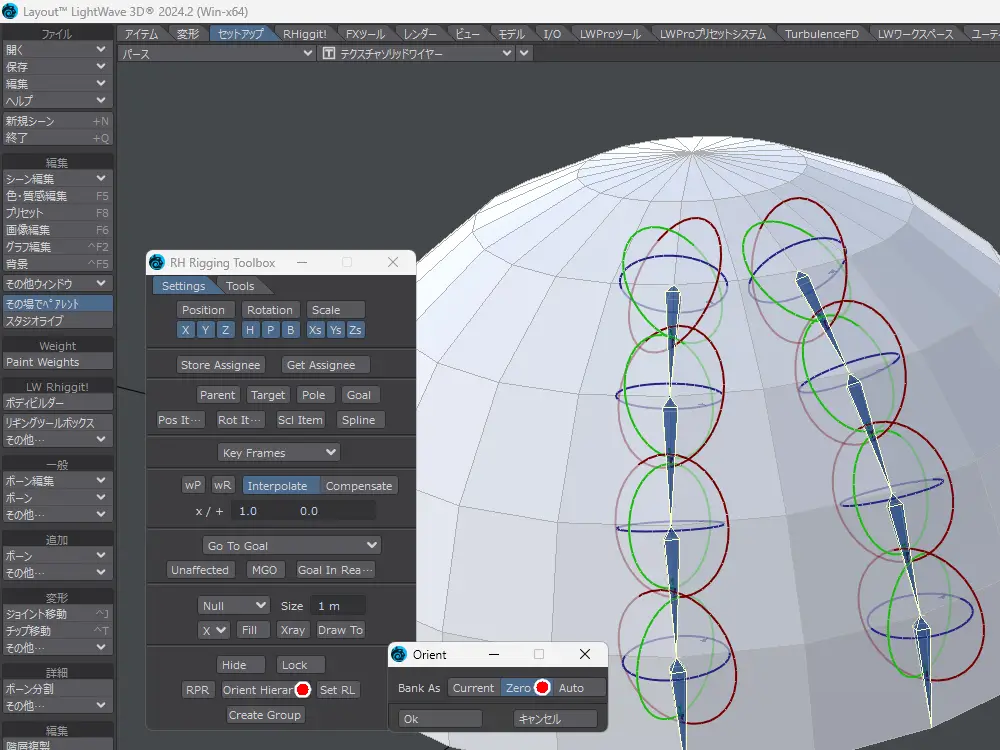Click the Create Group button

[265, 715]
